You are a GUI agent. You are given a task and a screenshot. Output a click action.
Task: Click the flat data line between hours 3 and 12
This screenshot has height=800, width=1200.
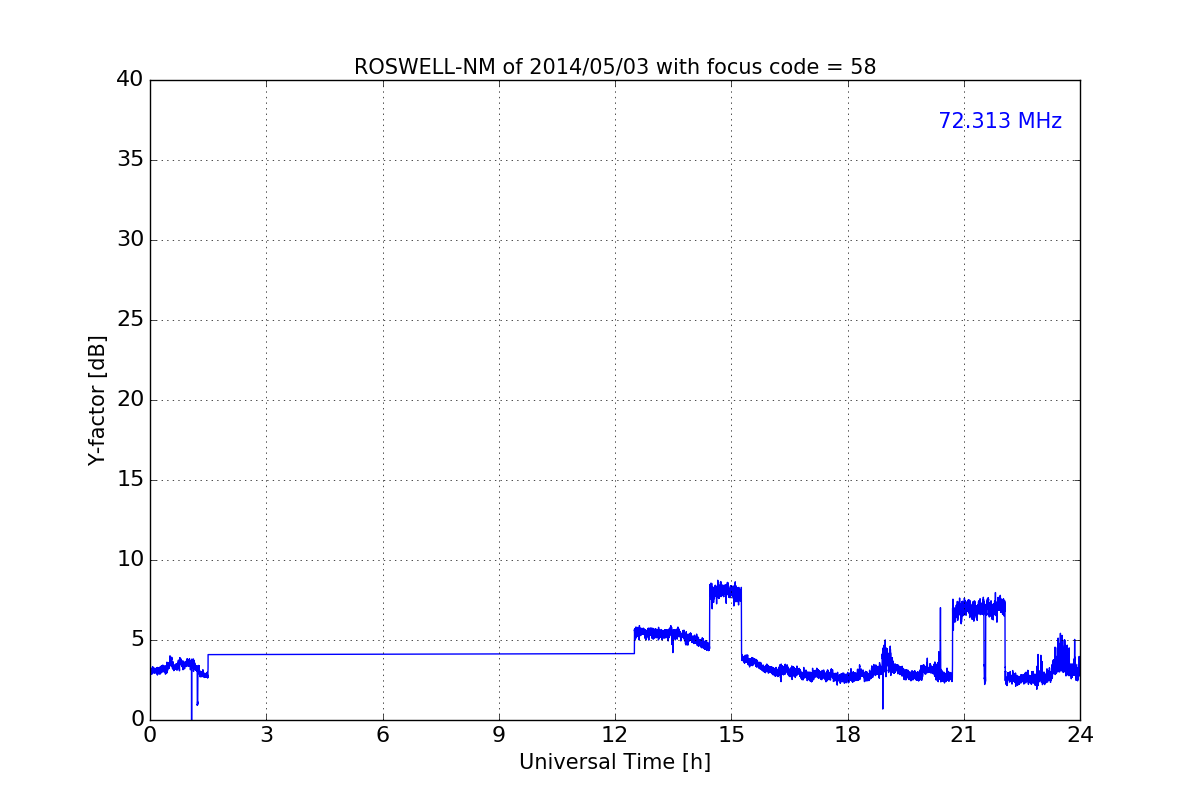point(420,654)
